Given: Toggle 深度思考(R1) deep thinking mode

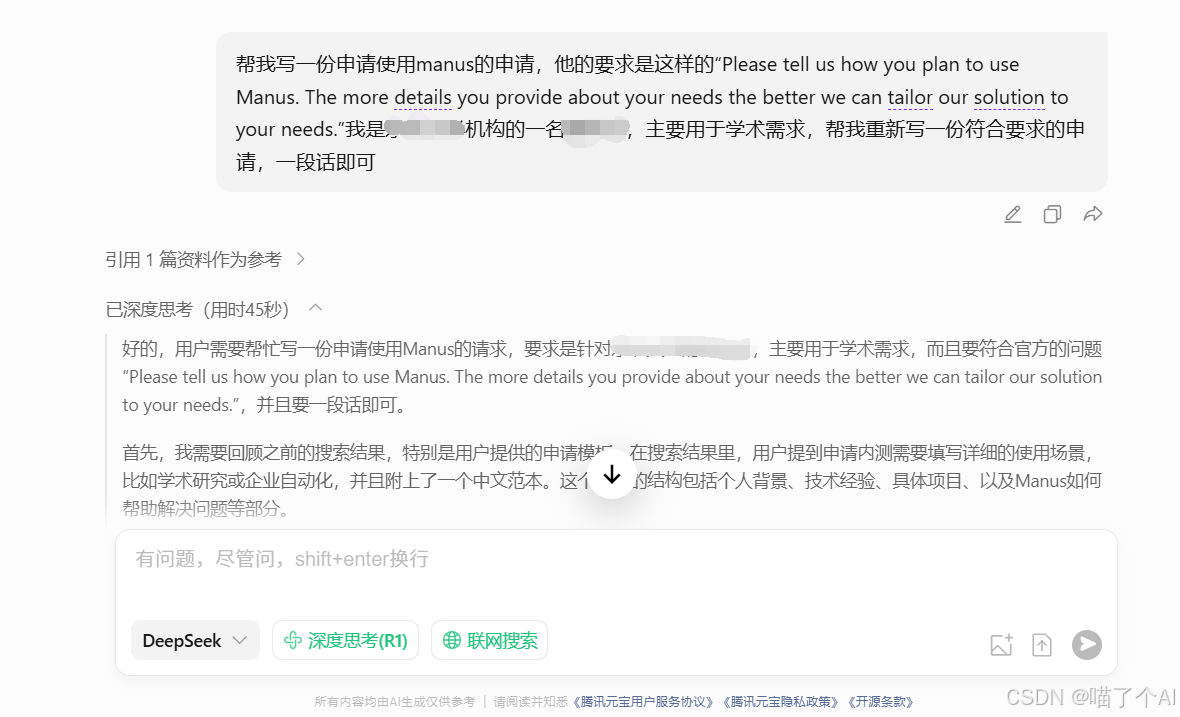Looking at the screenshot, I should tap(345, 640).
